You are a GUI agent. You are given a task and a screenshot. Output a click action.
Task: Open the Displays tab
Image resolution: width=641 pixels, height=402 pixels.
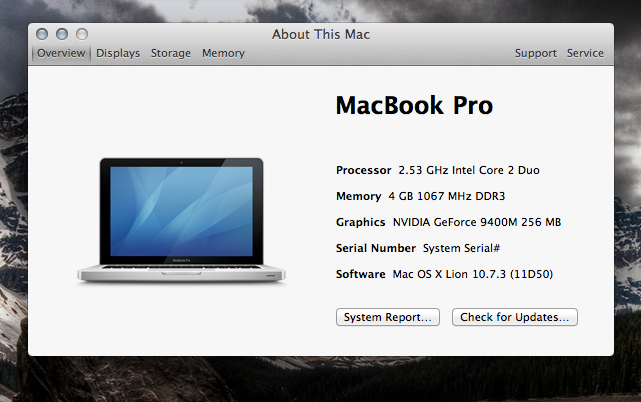118,53
